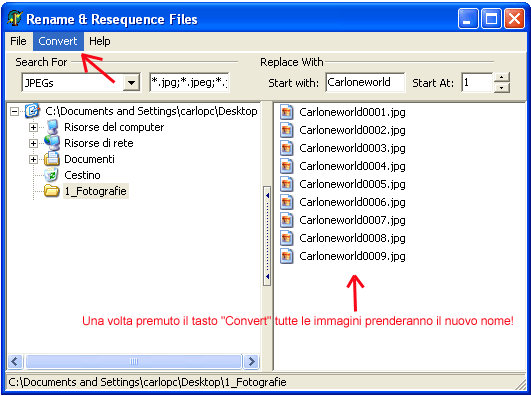Image resolution: width=531 pixels, height=396 pixels.
Task: Click the Carloneworld0009.jpg file icon
Action: (x=286, y=256)
